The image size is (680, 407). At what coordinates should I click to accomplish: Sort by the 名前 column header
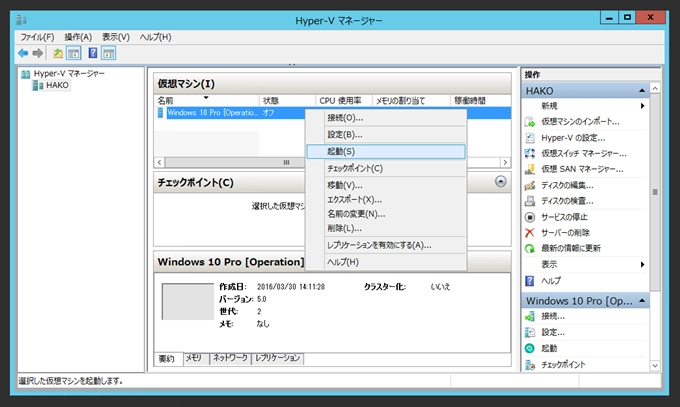click(207, 101)
